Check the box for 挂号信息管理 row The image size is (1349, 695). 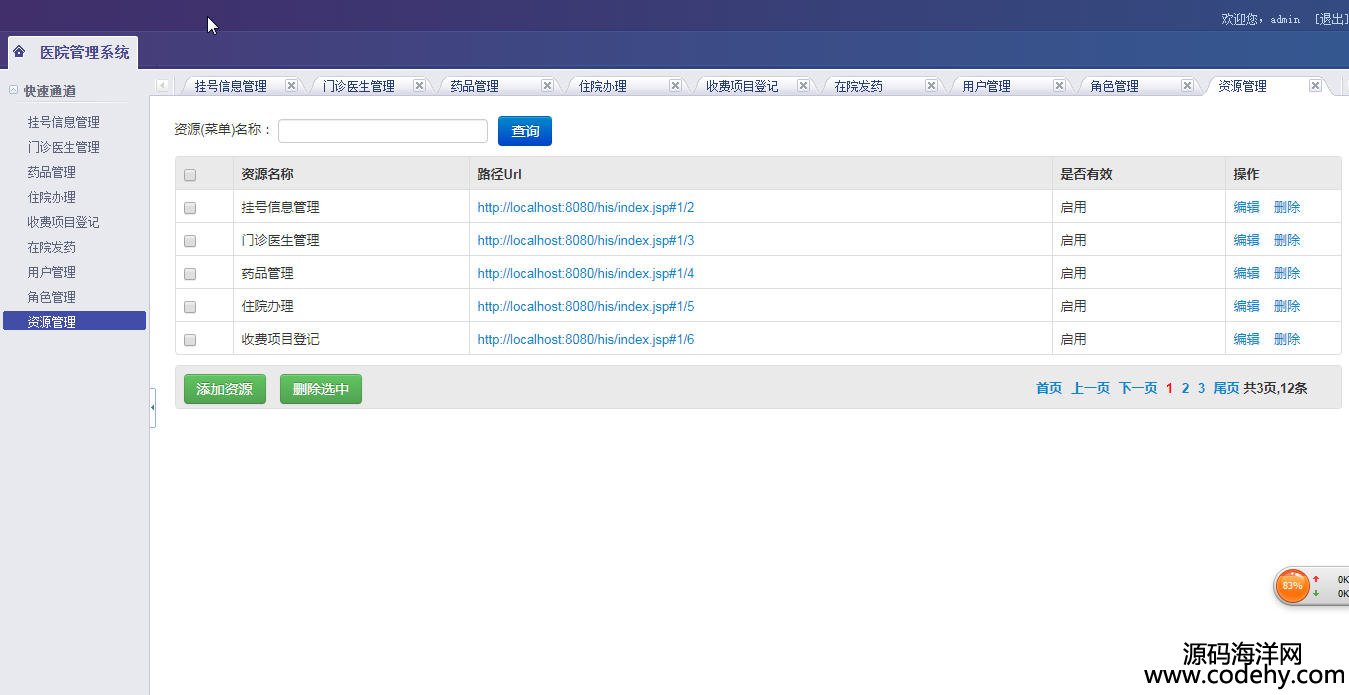pyautogui.click(x=190, y=208)
